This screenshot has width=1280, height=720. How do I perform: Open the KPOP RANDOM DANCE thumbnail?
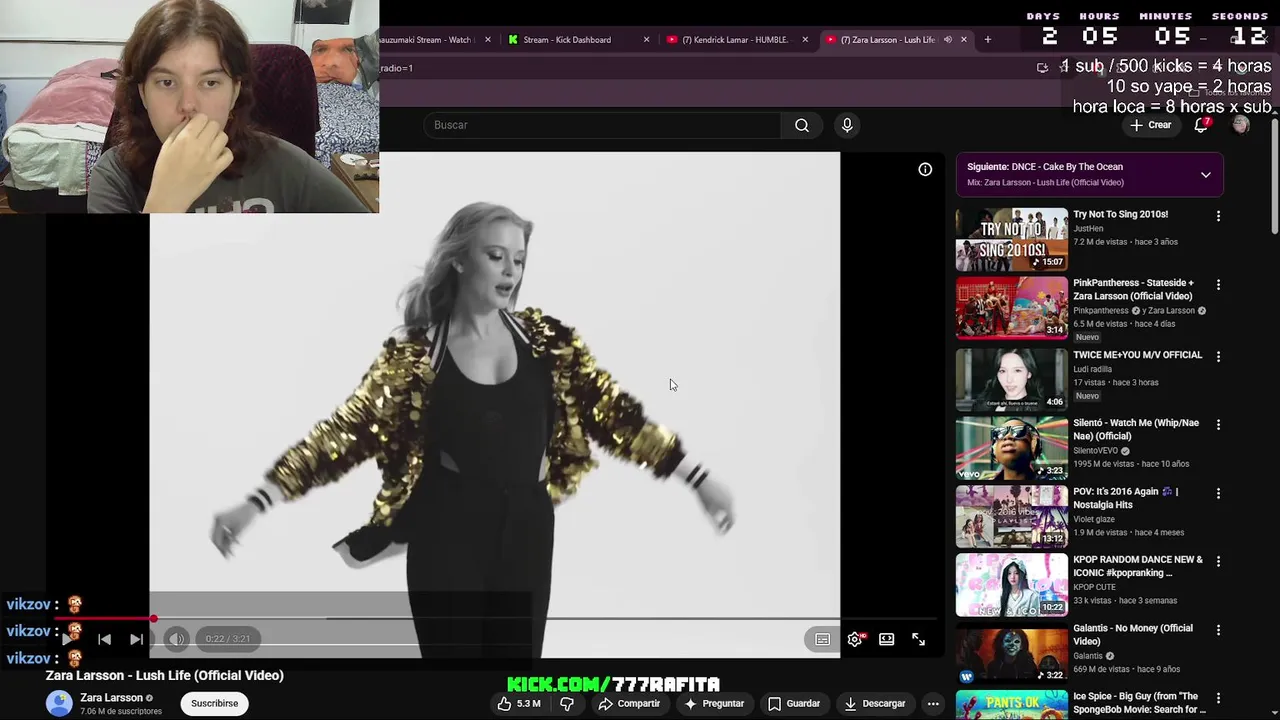(x=1012, y=585)
